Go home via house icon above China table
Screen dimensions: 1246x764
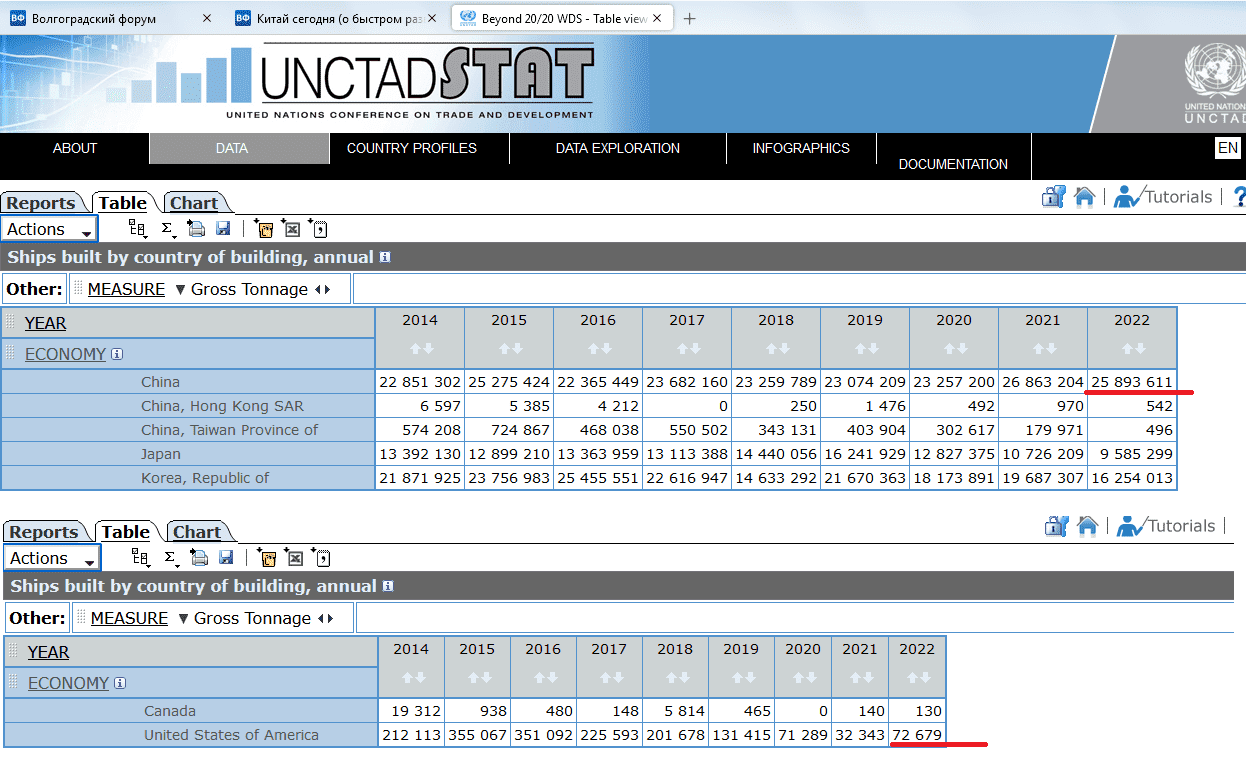[1084, 197]
